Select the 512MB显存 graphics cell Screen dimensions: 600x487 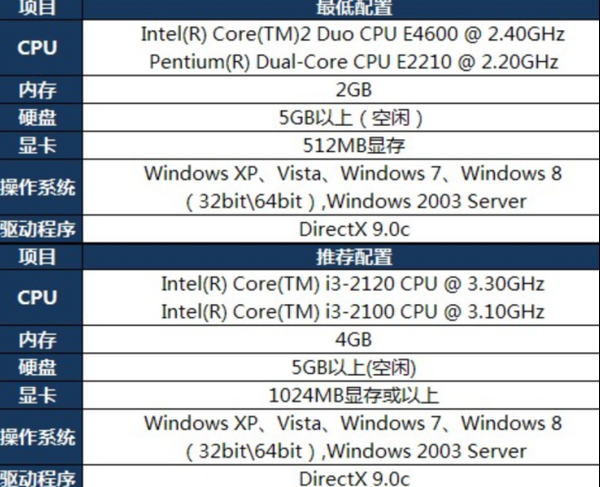[353, 146]
